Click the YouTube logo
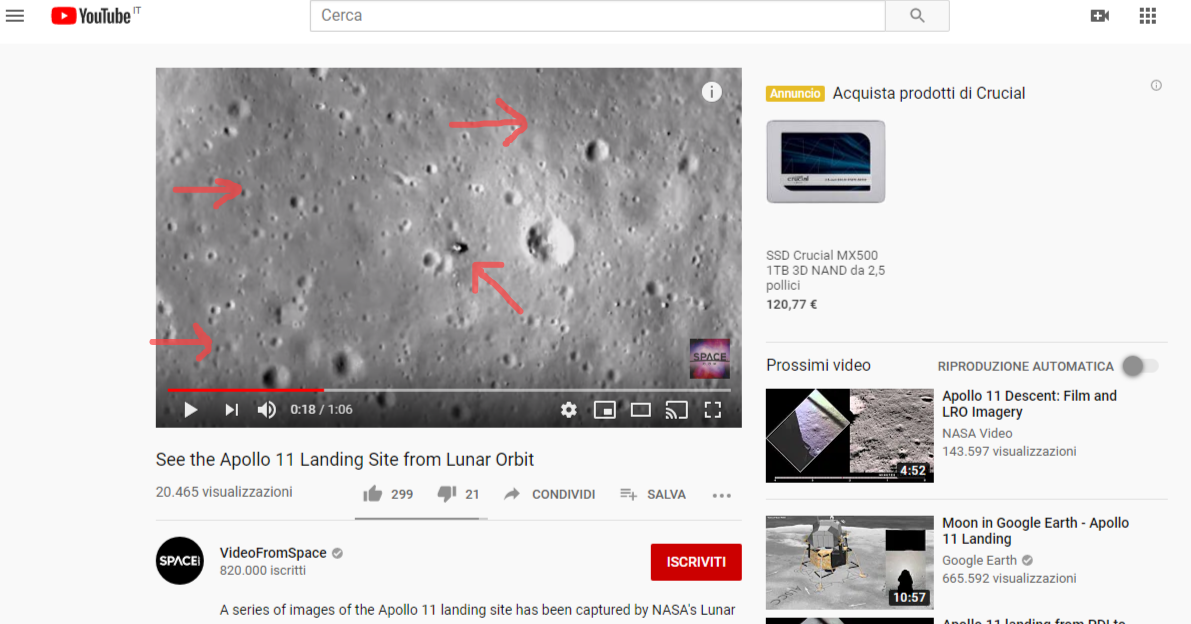This screenshot has width=1191, height=624. click(x=91, y=15)
